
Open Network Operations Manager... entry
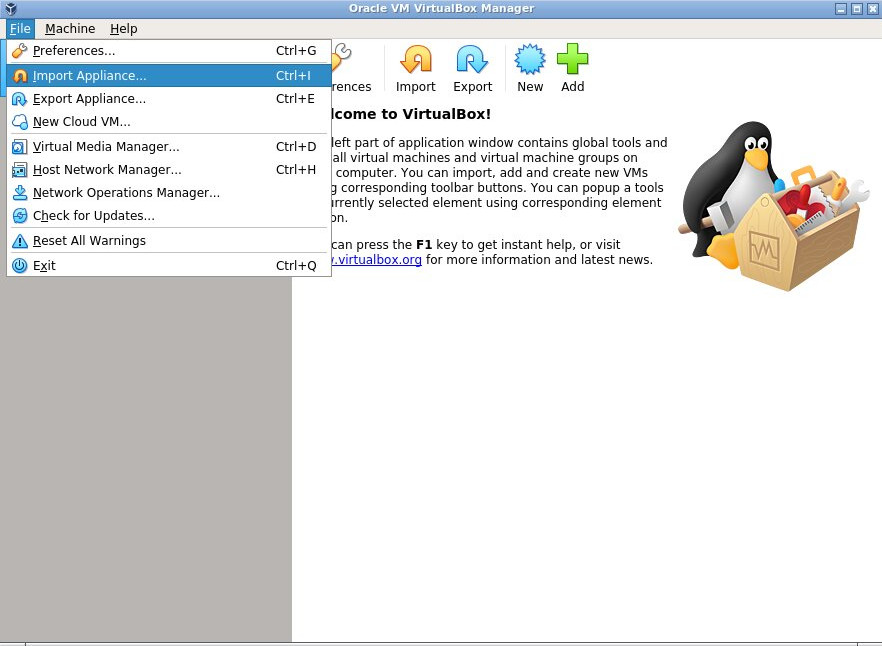click(x=169, y=193)
